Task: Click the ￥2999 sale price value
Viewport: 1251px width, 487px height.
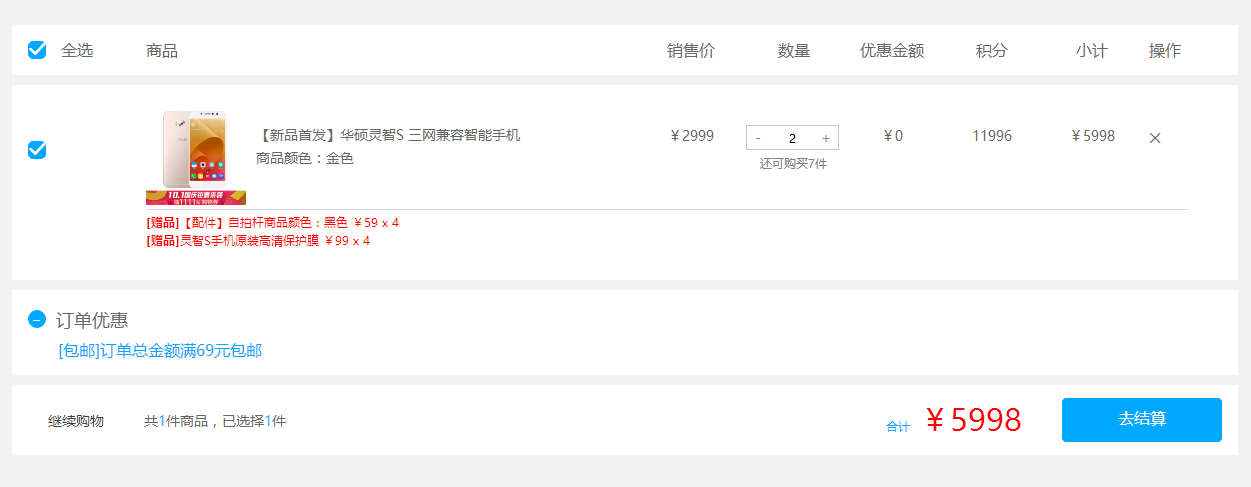Action: 692,136
